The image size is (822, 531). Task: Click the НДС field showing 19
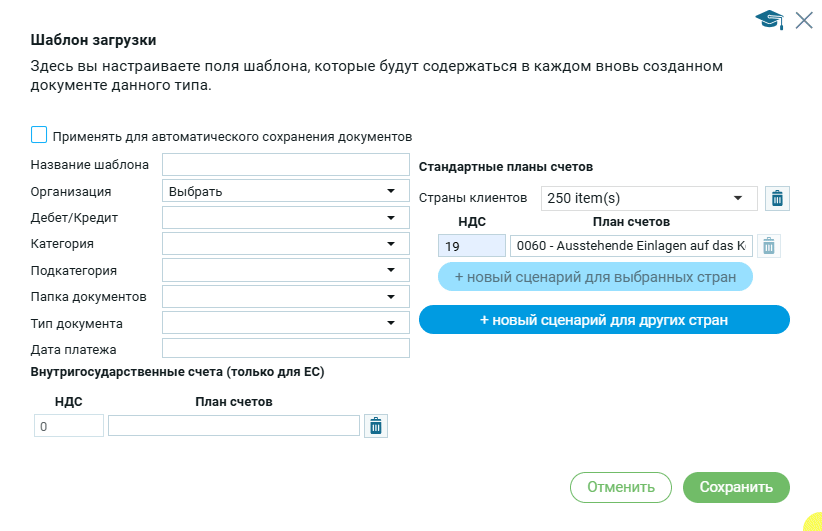point(471,246)
